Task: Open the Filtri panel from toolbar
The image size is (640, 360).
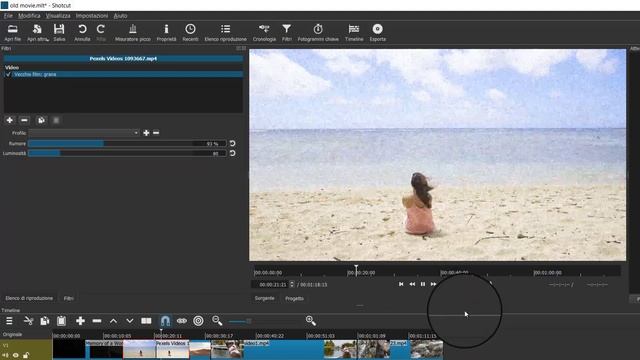Action: click(287, 33)
